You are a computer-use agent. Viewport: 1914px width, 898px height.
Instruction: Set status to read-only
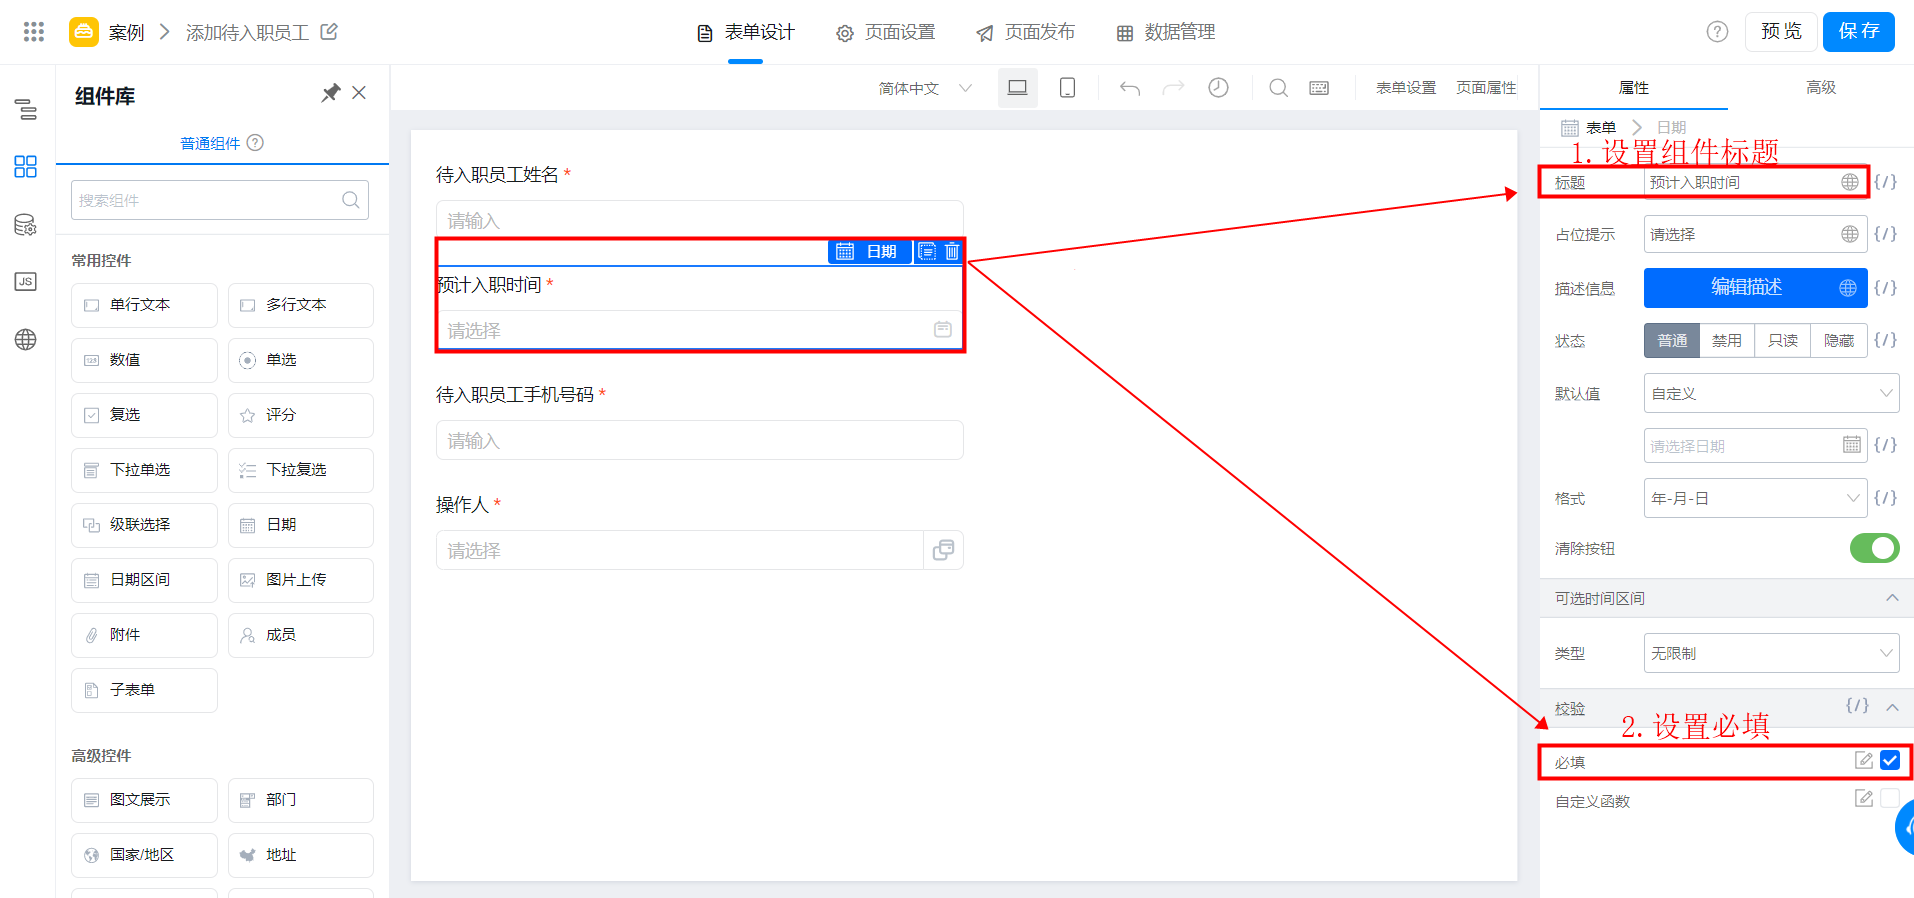pos(1783,341)
